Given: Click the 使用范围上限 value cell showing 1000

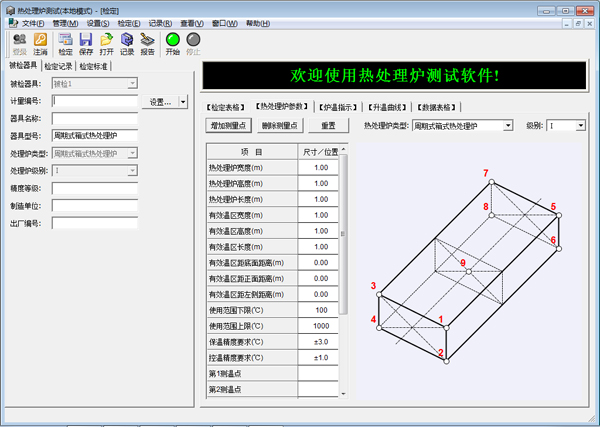Looking at the screenshot, I should point(320,326).
